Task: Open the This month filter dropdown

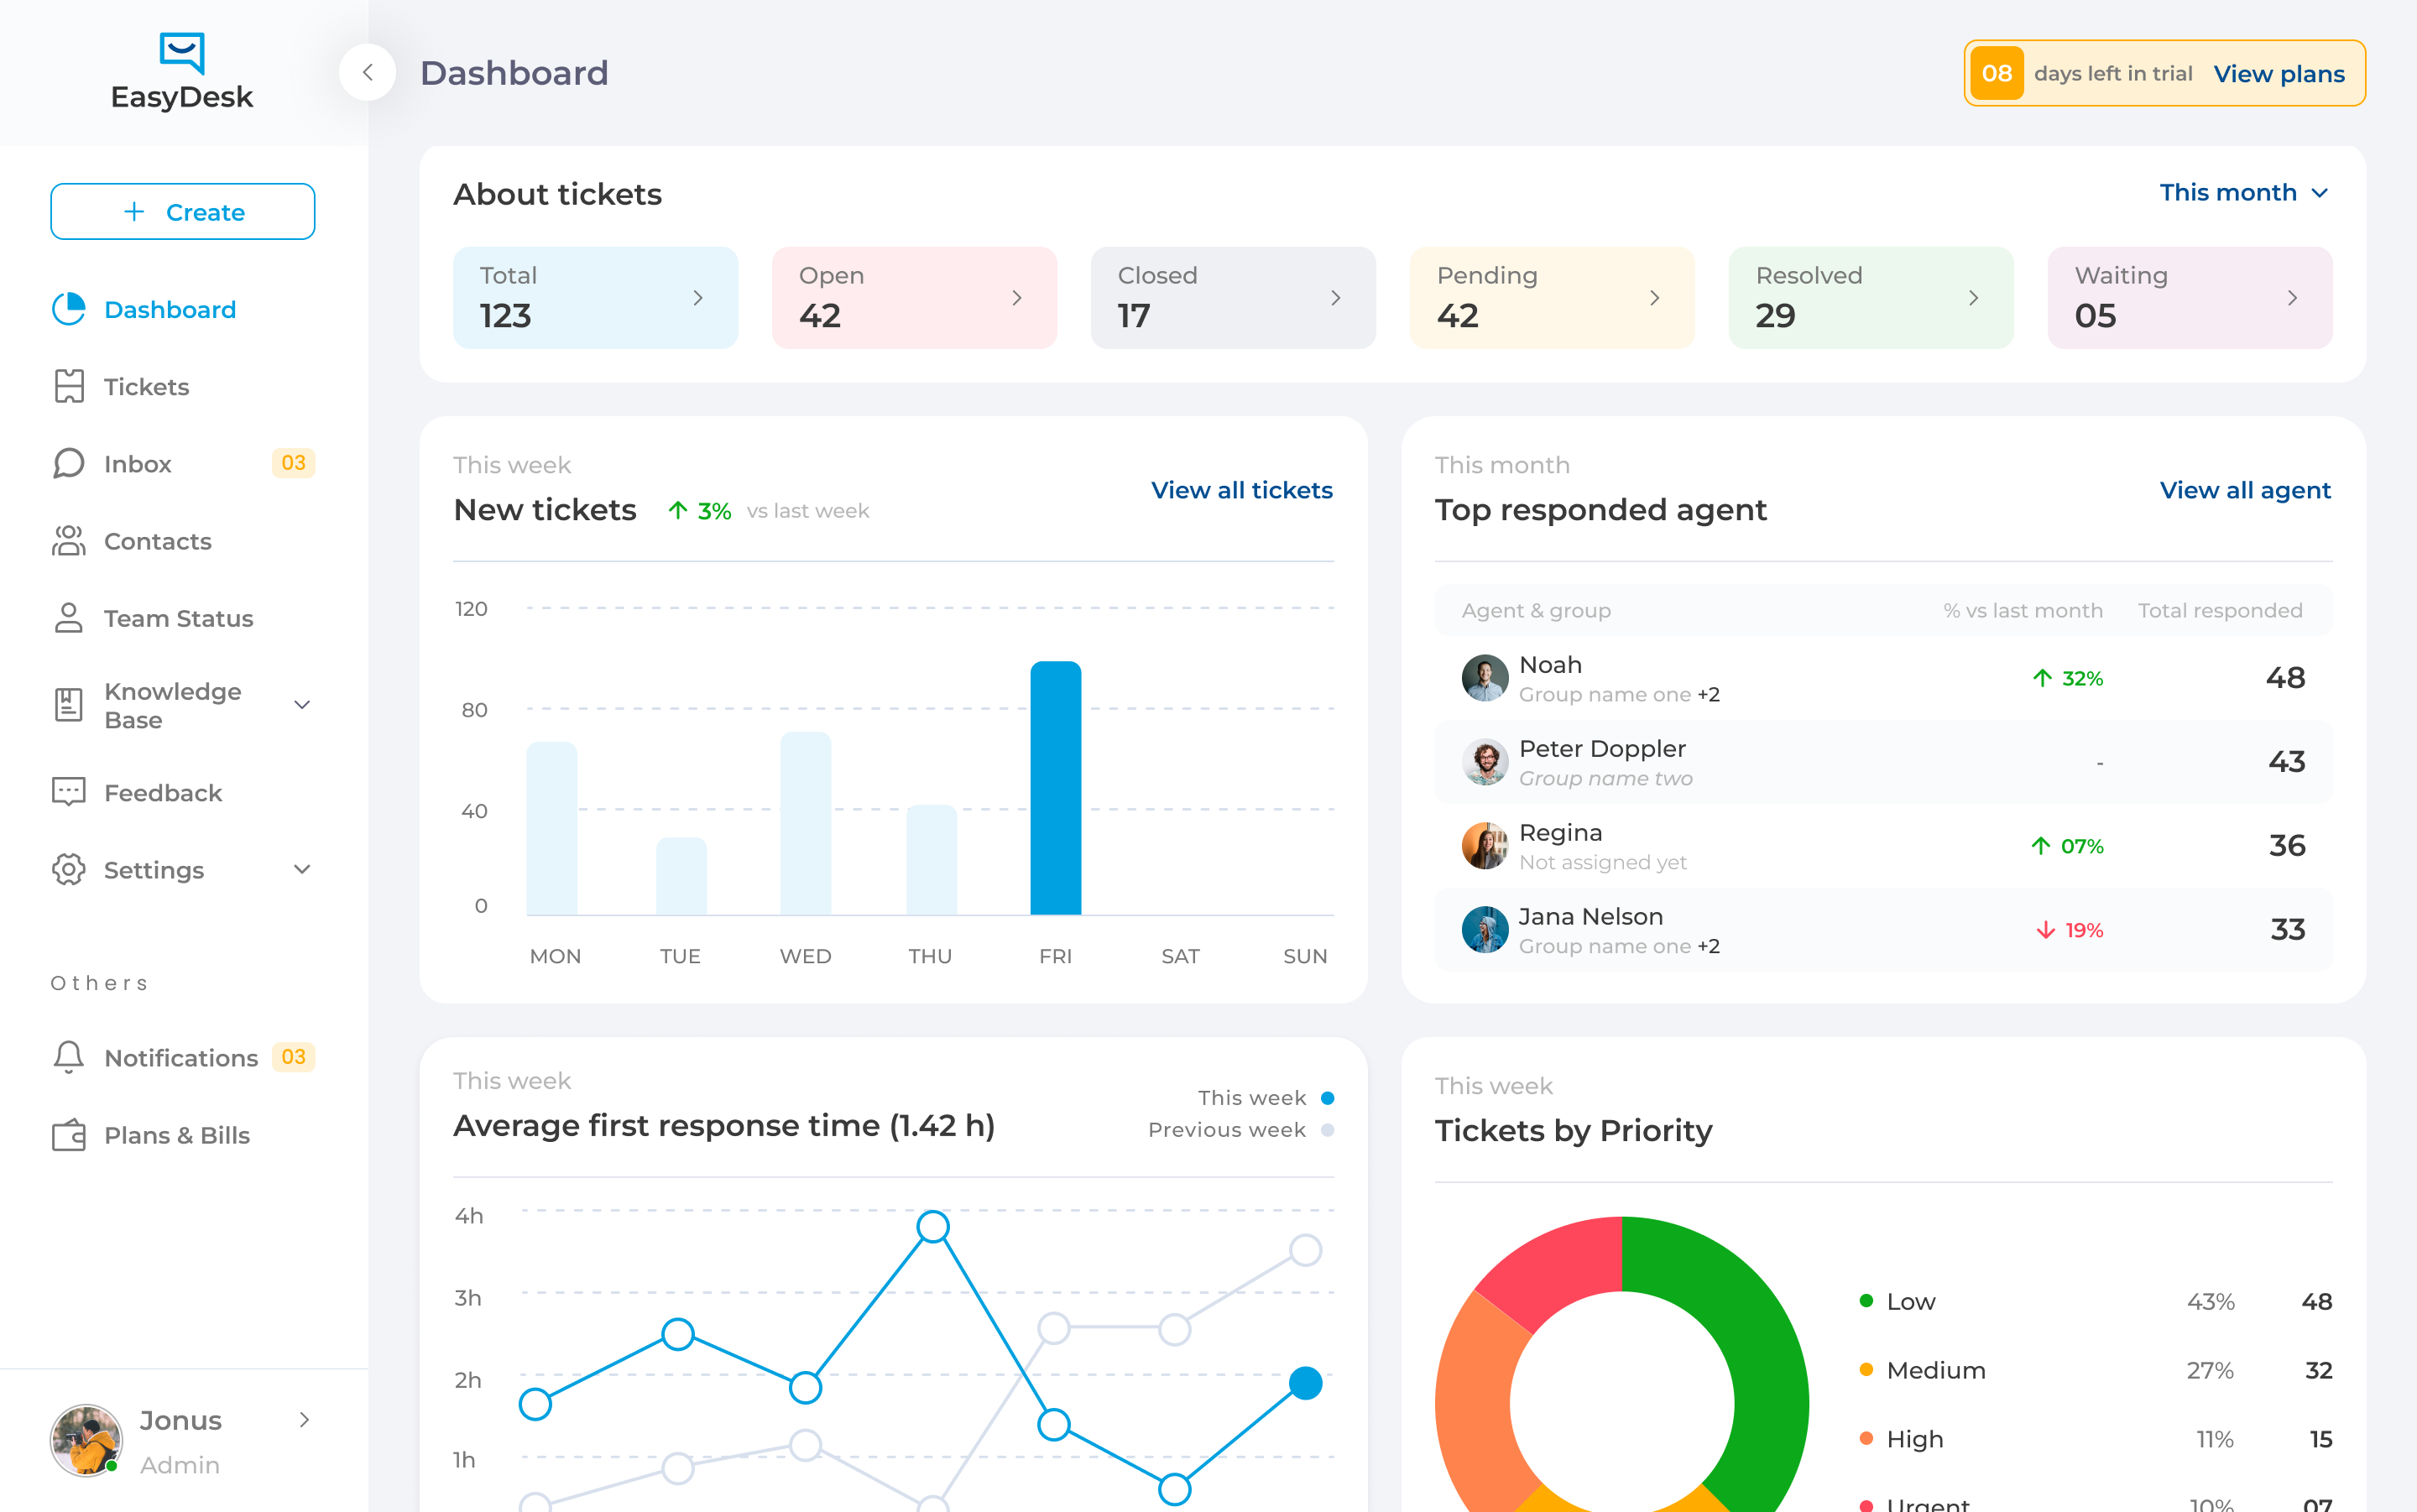Action: tap(2244, 192)
